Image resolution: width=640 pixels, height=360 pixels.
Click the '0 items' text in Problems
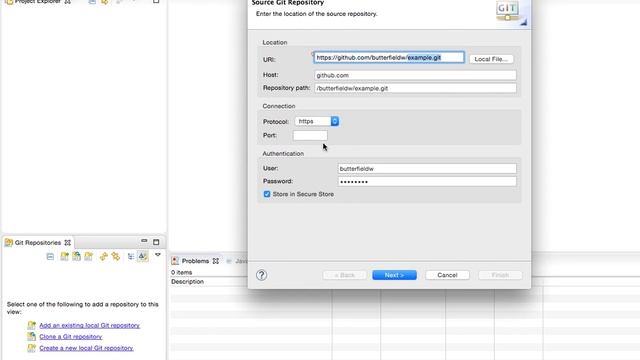182,272
